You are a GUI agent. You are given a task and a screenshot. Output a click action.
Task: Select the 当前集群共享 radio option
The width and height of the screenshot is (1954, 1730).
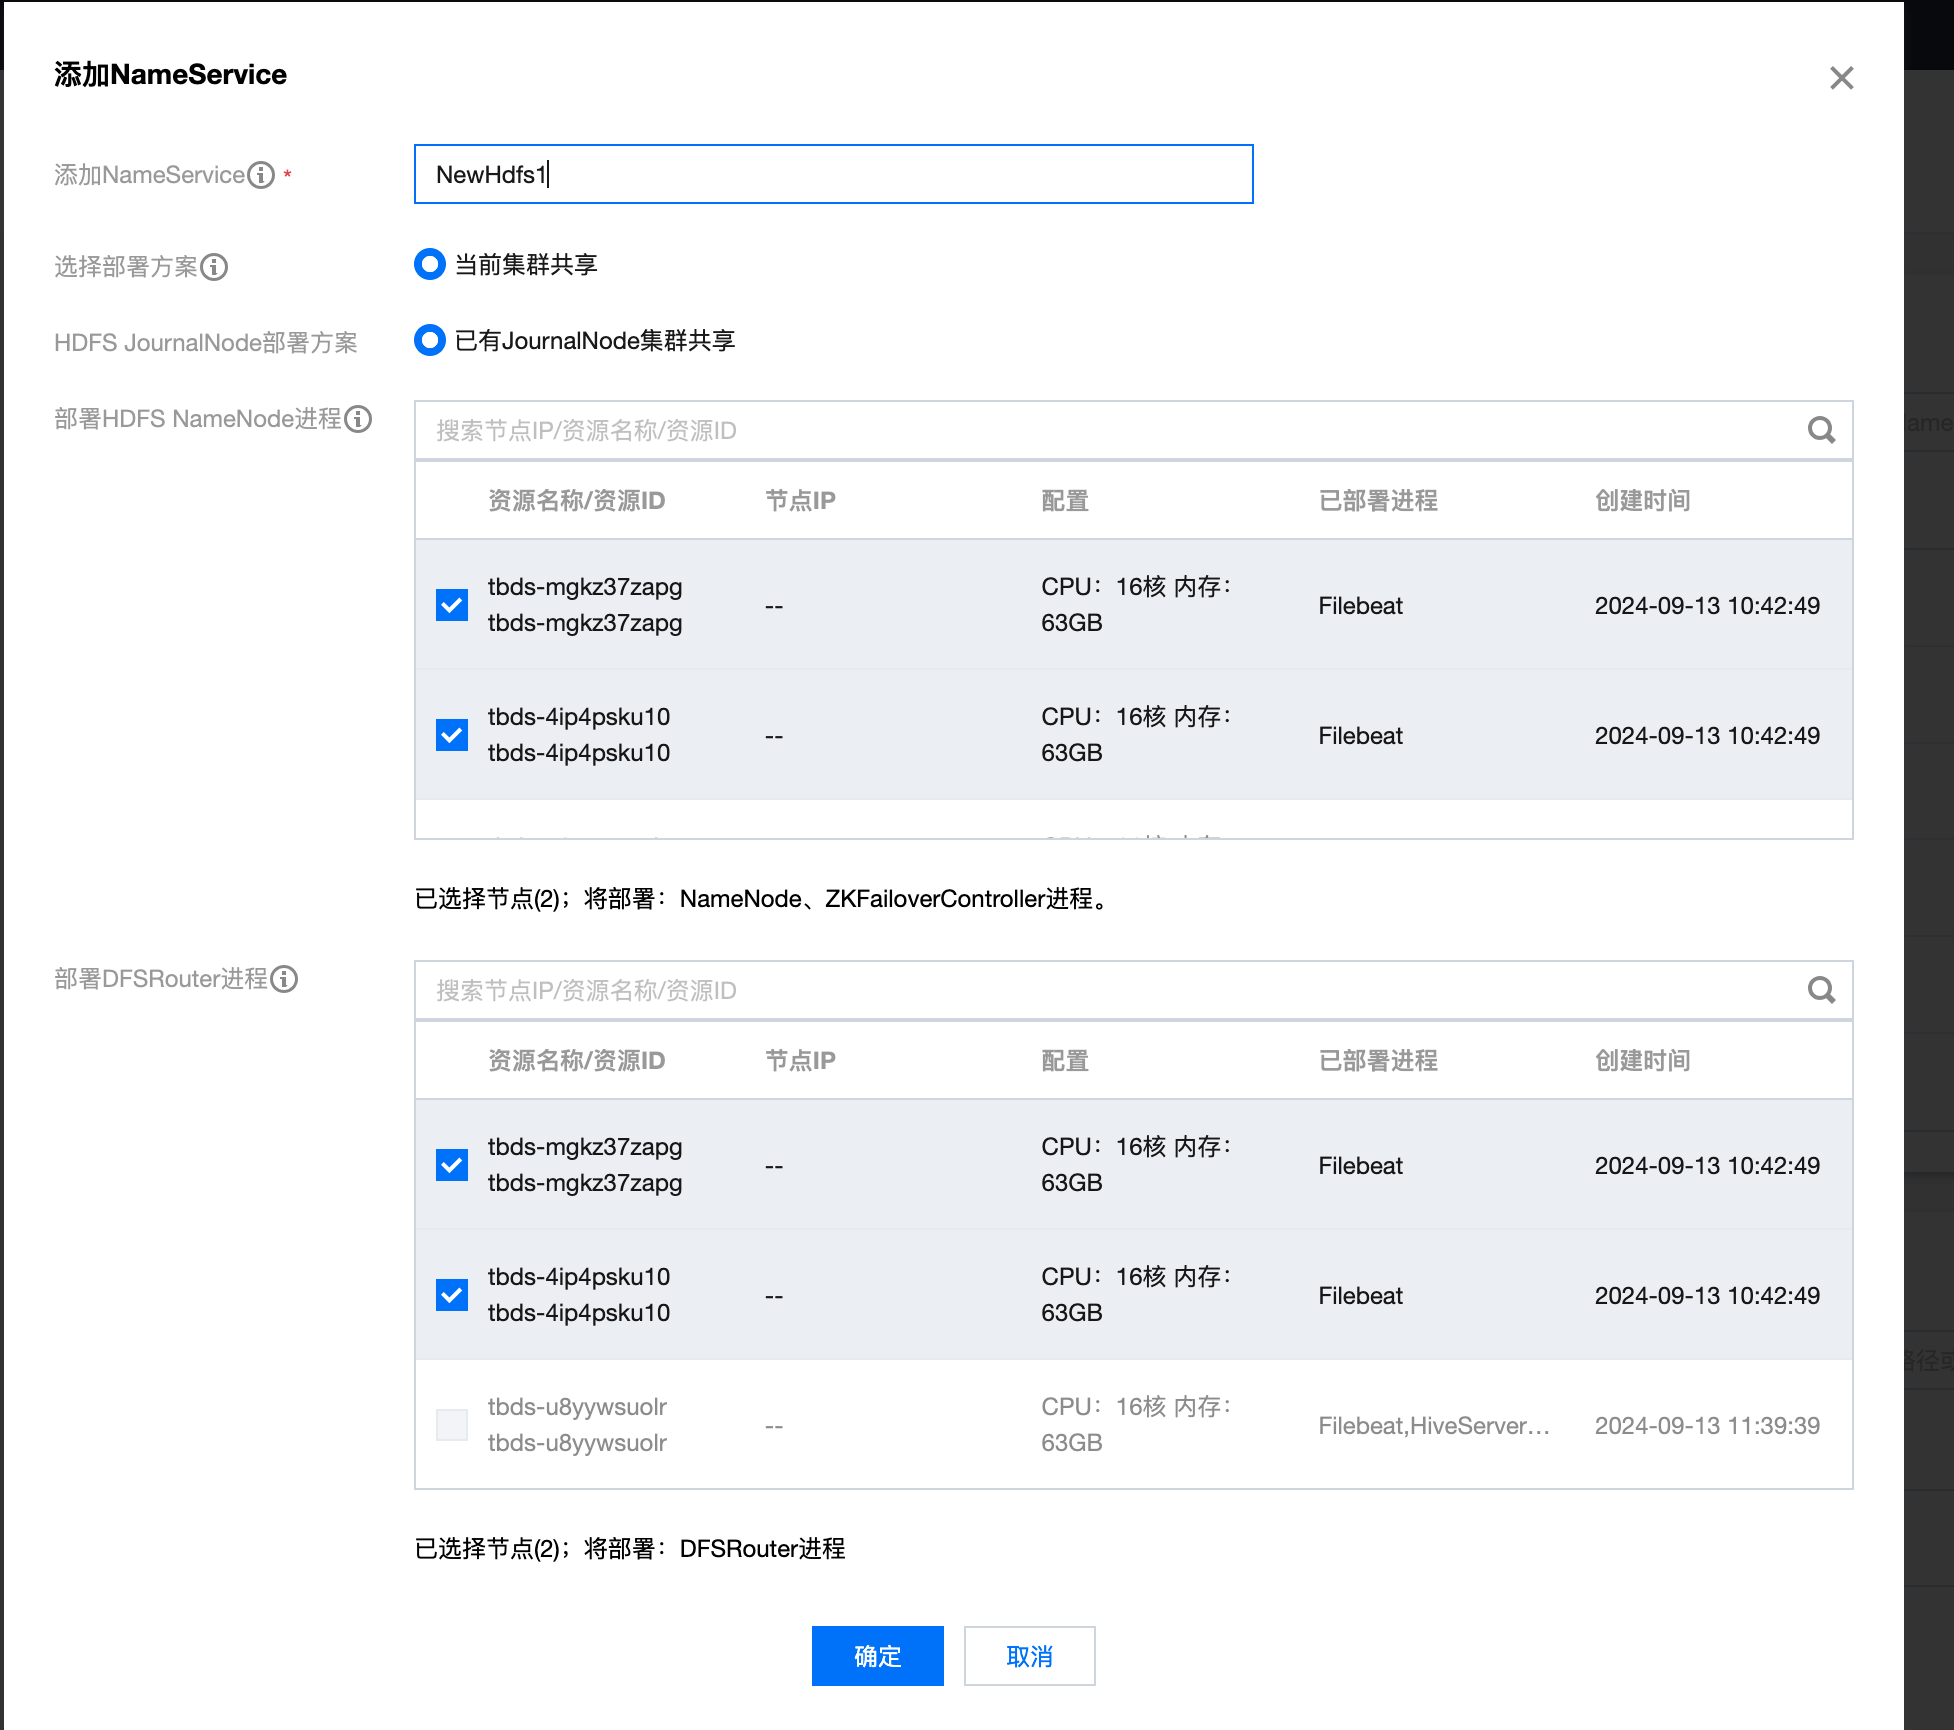430,265
